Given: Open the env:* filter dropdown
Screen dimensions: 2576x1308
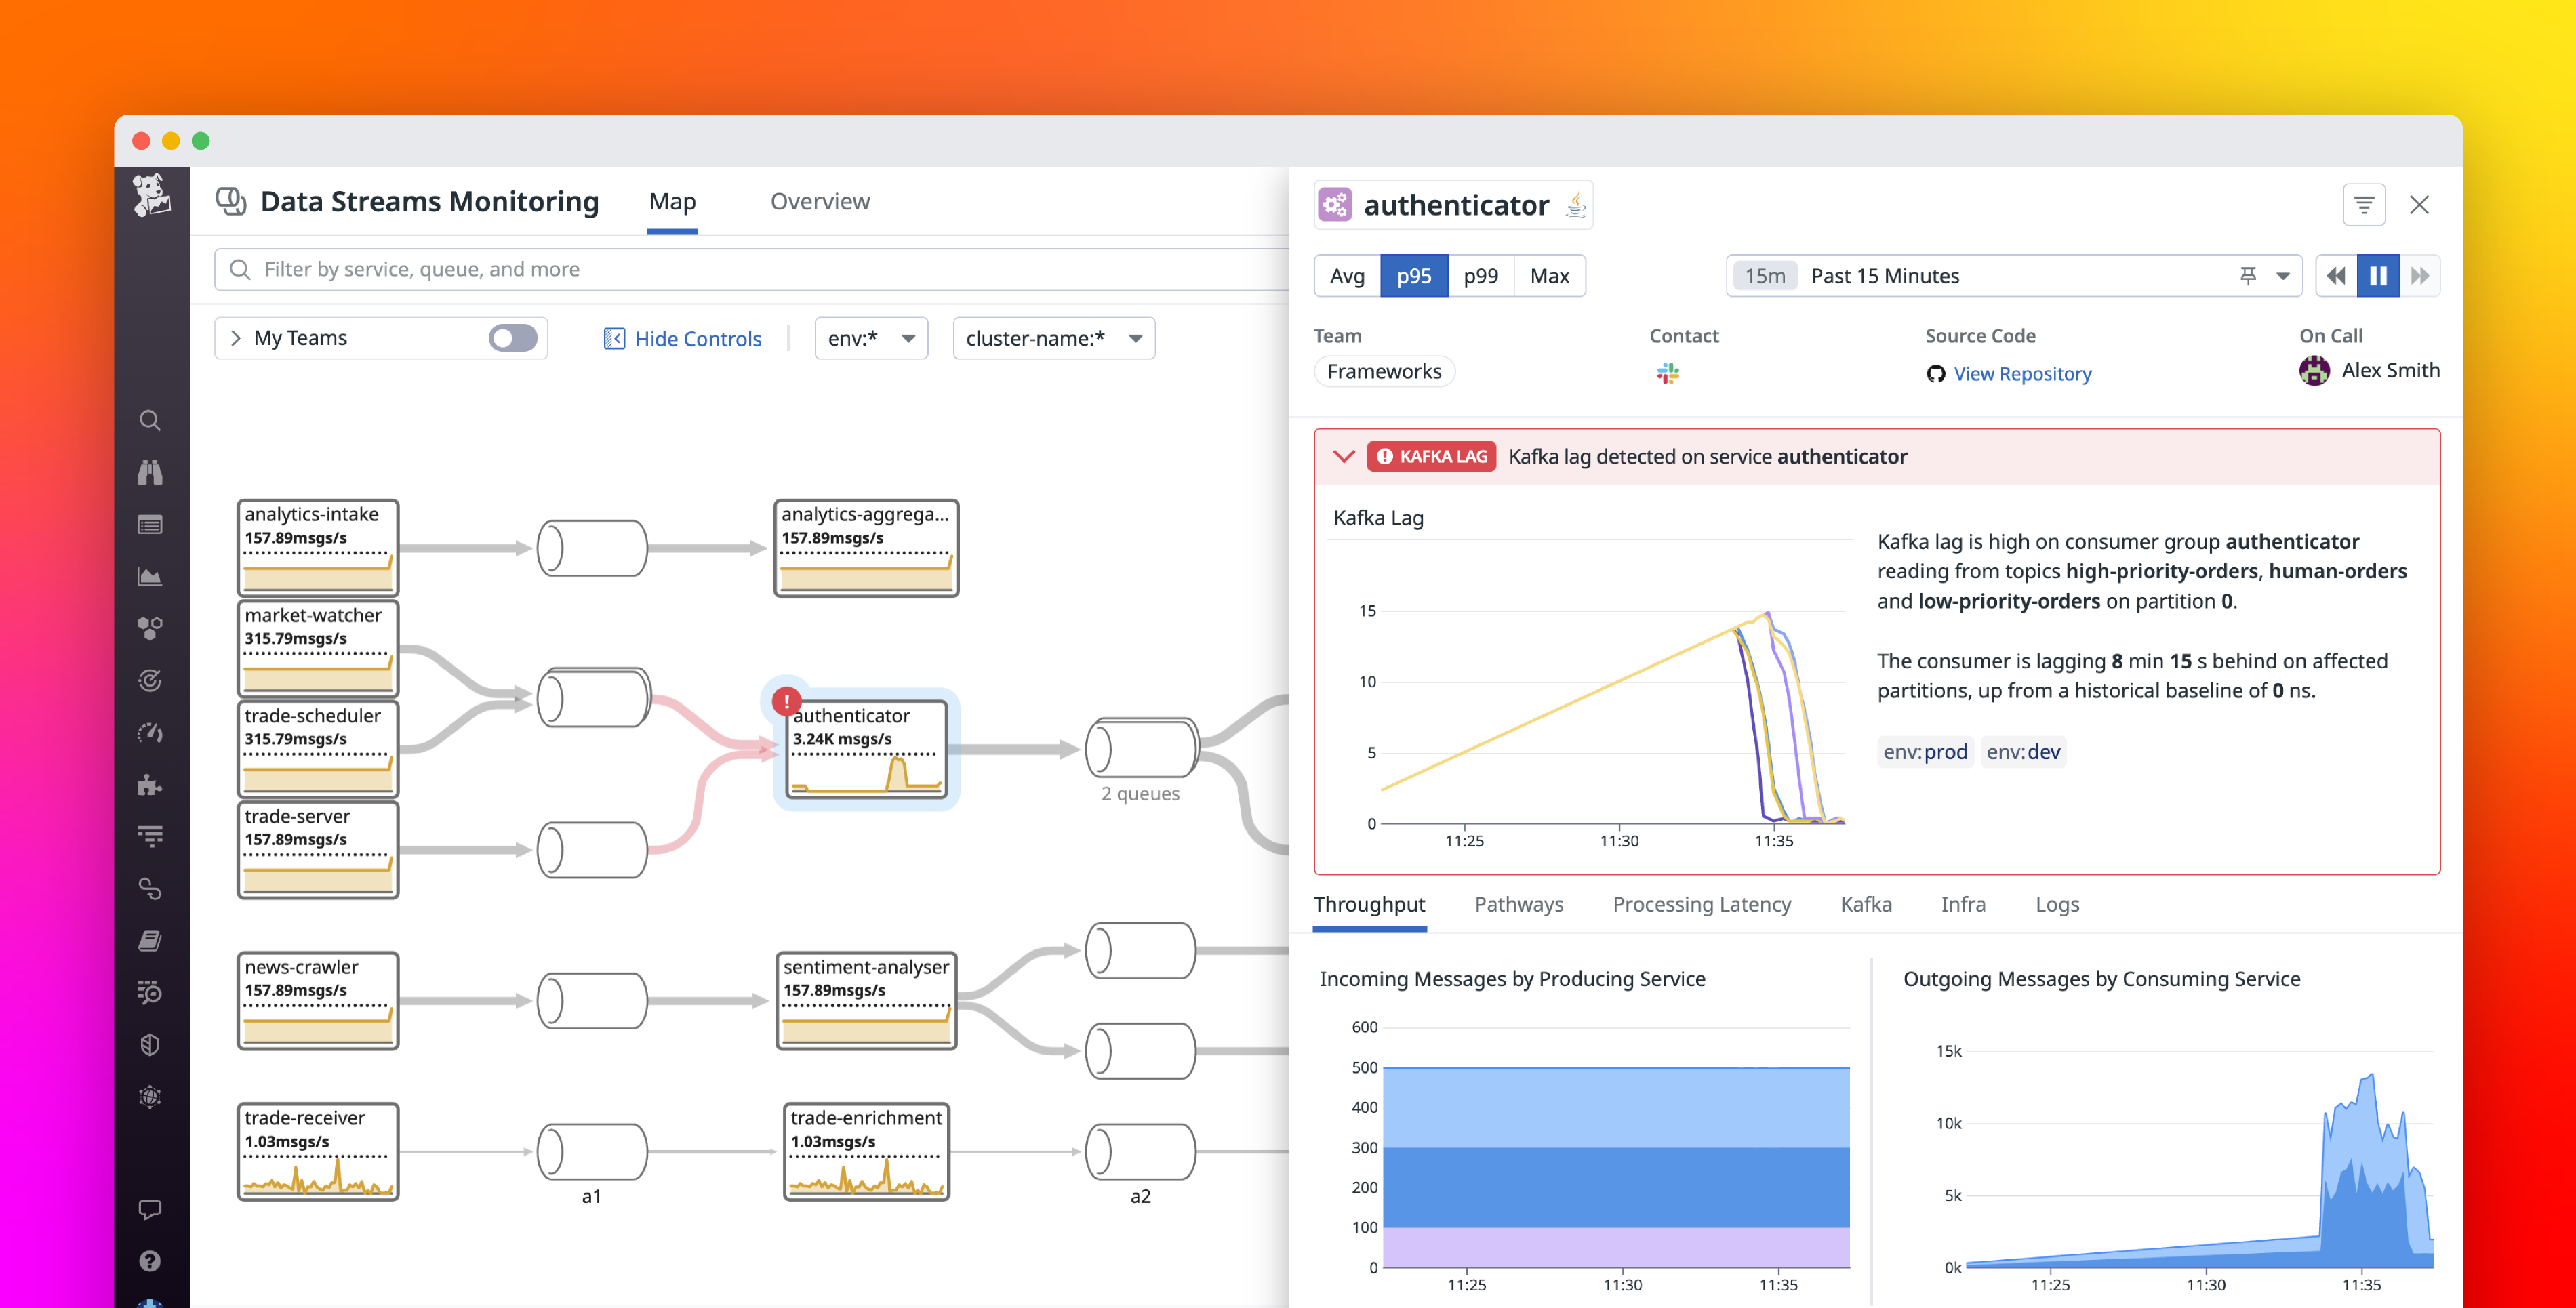Looking at the screenshot, I should click(x=870, y=338).
